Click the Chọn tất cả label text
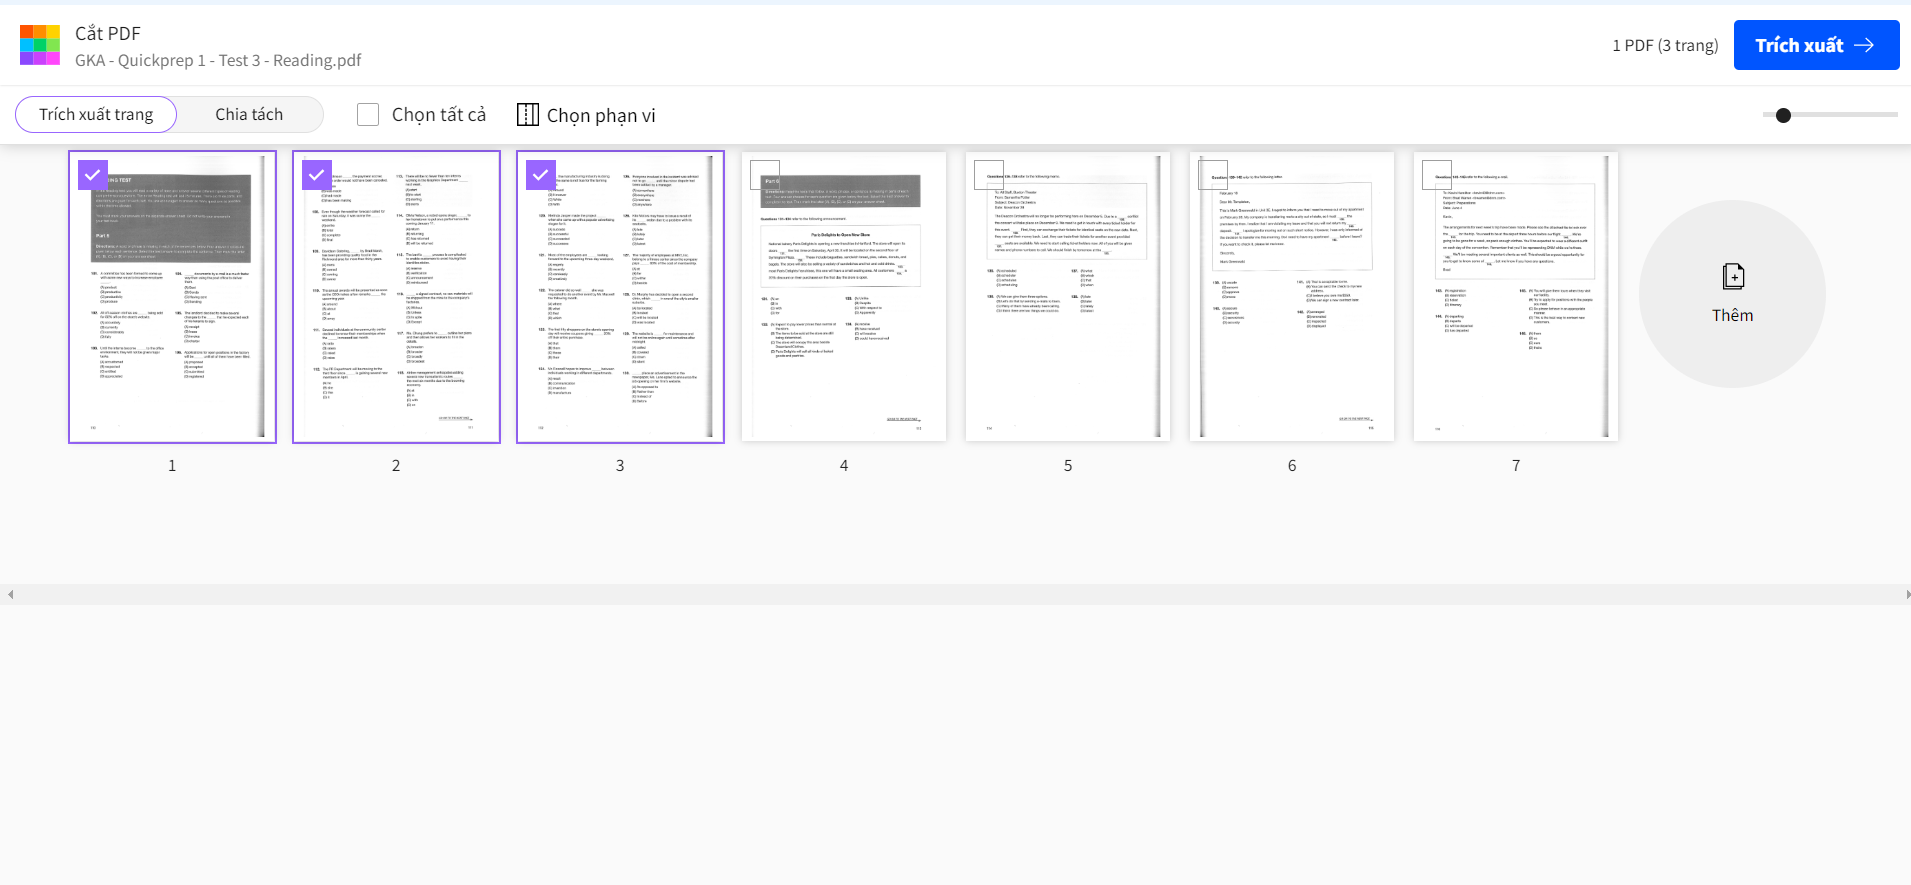This screenshot has width=1911, height=885. pos(439,115)
